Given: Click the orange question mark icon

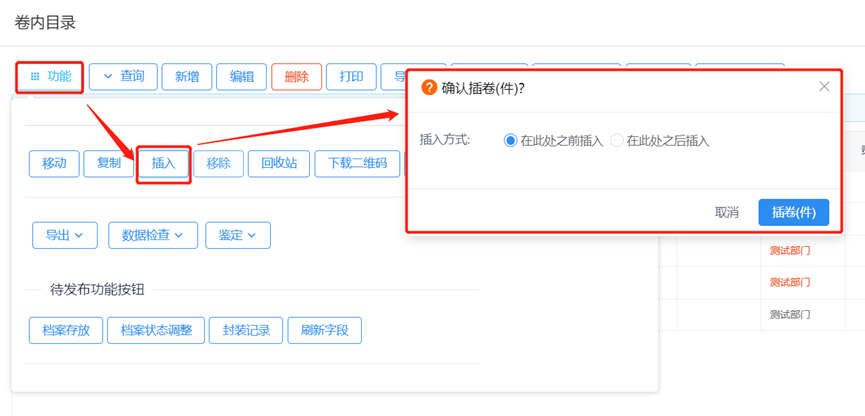Looking at the screenshot, I should click(x=429, y=88).
